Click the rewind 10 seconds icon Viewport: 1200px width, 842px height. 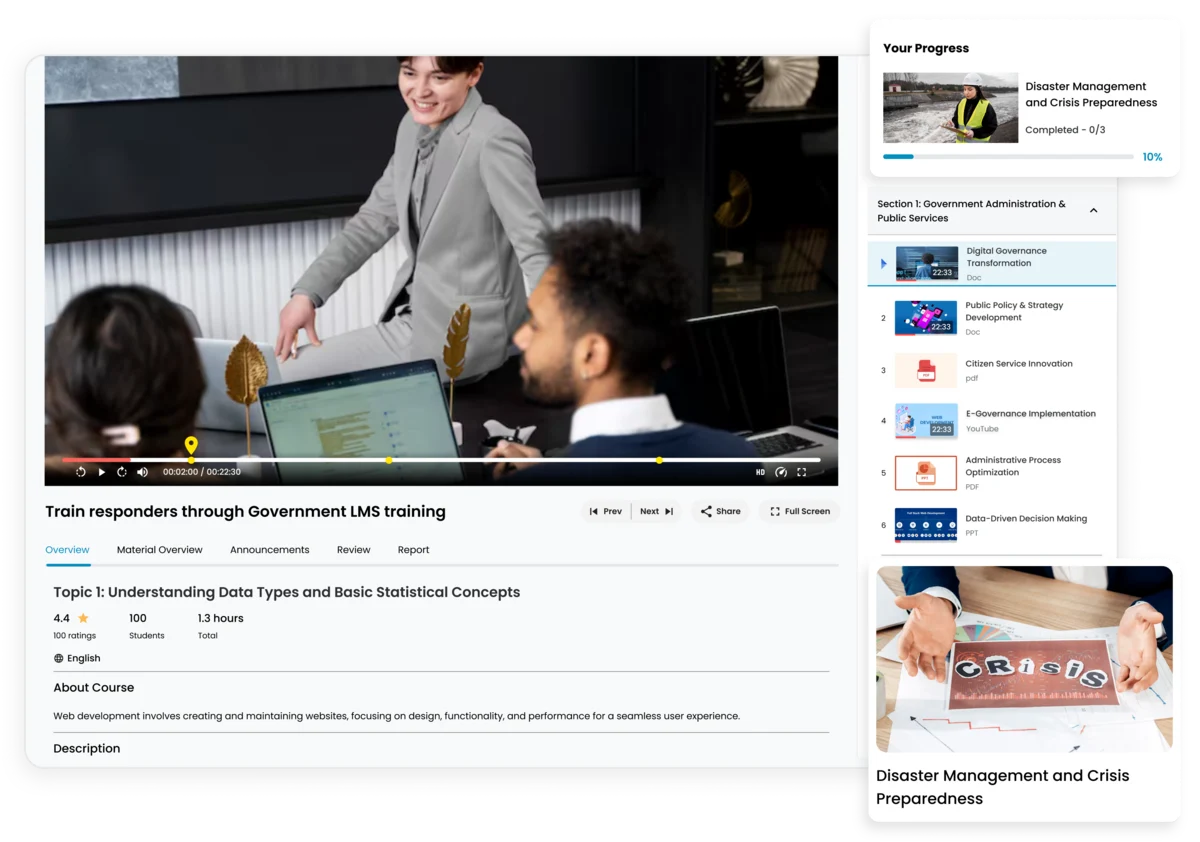80,471
